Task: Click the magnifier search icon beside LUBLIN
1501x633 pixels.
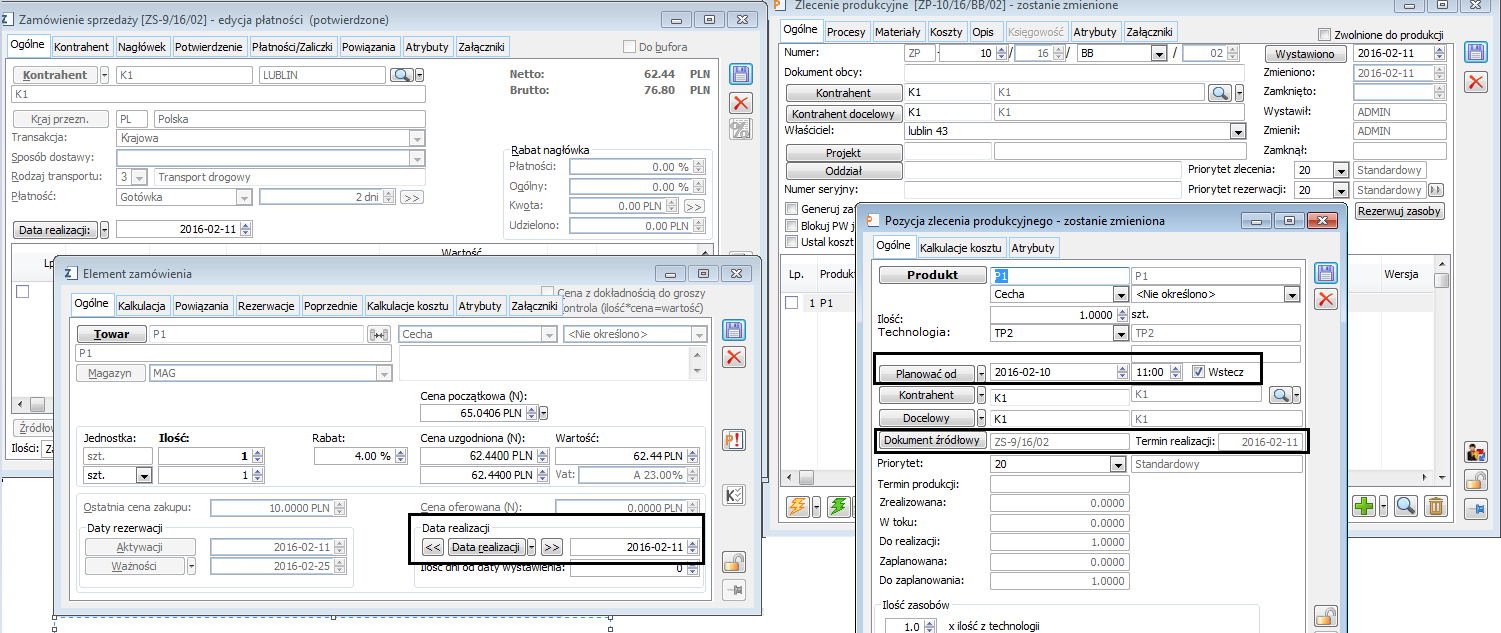Action: pos(401,75)
